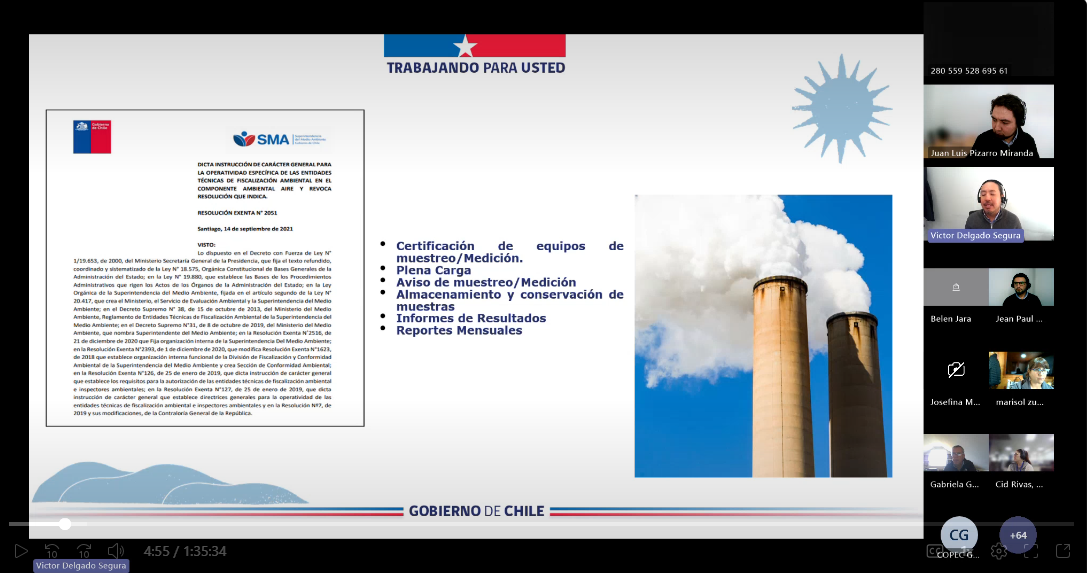1087x573 pixels.
Task: Turn on closed captions with CC icon
Action: (934, 552)
